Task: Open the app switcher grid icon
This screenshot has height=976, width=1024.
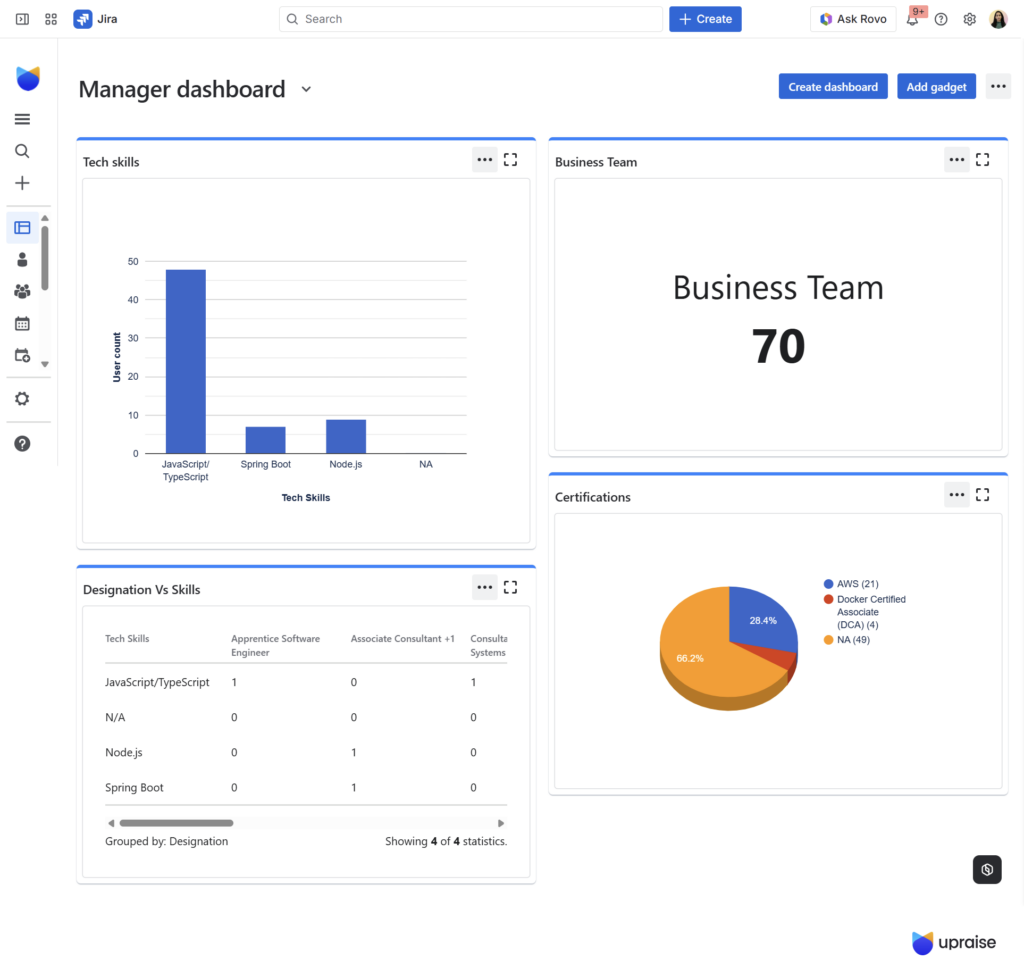Action: 51,19
